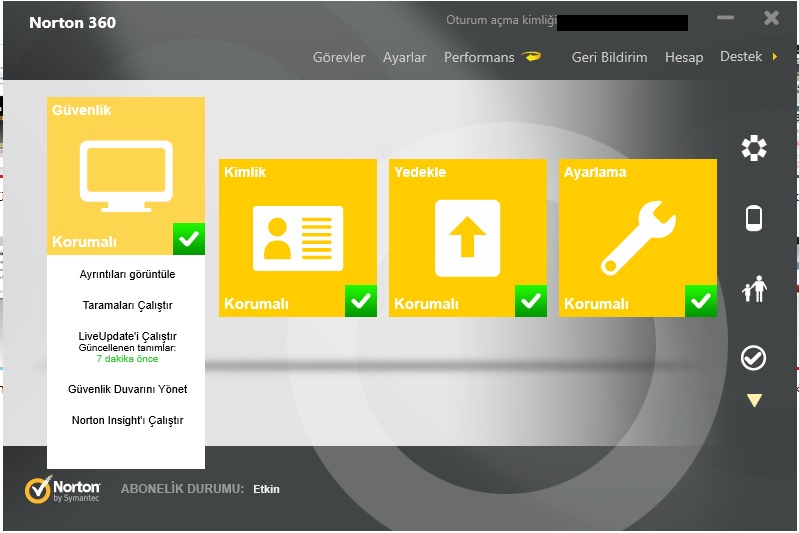Expand the arrow next to Destek
This screenshot has height=533, width=799.
(x=775, y=57)
